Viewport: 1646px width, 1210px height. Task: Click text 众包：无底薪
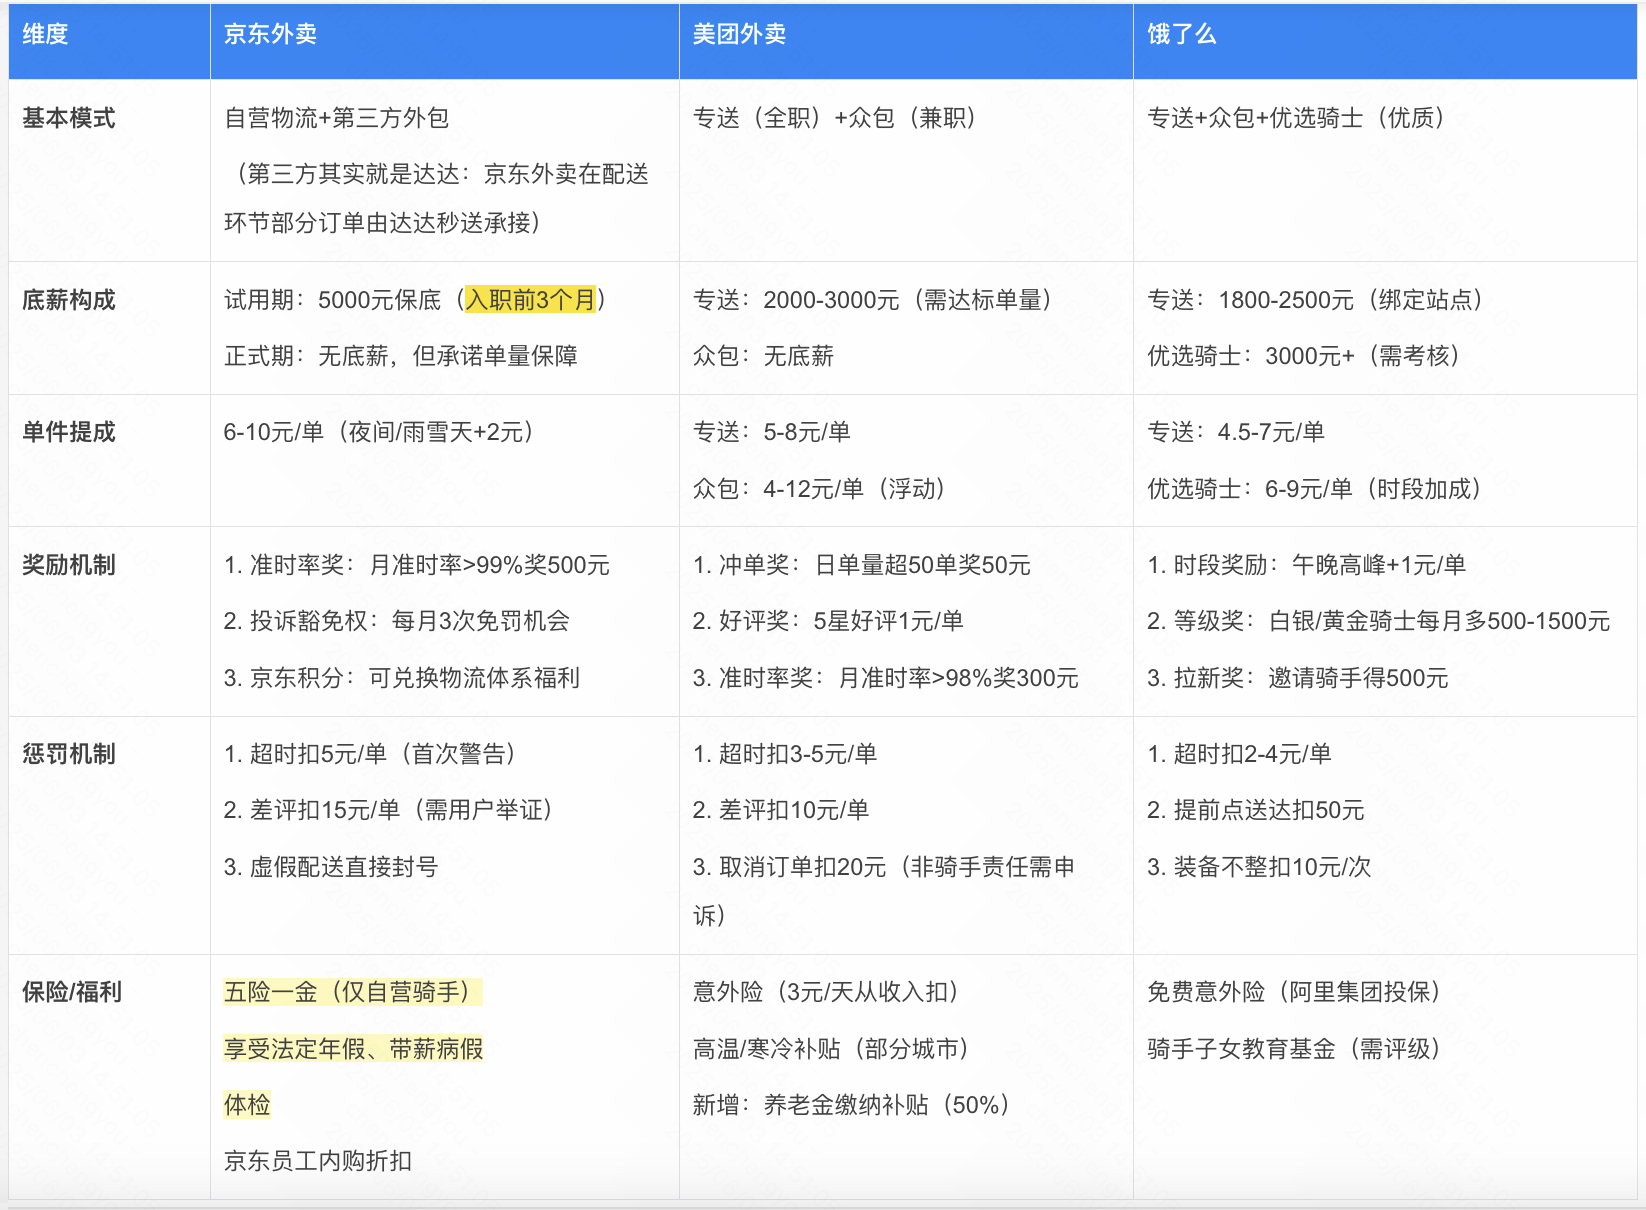[763, 356]
